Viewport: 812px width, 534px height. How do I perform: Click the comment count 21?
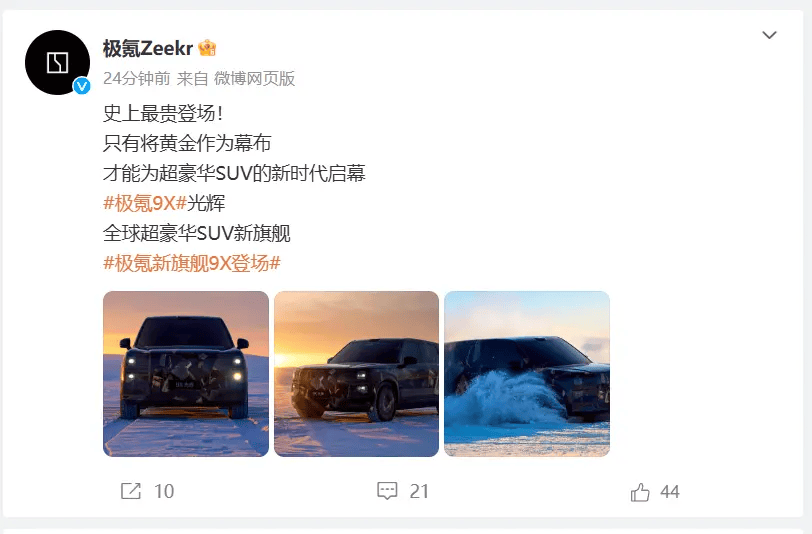419,492
